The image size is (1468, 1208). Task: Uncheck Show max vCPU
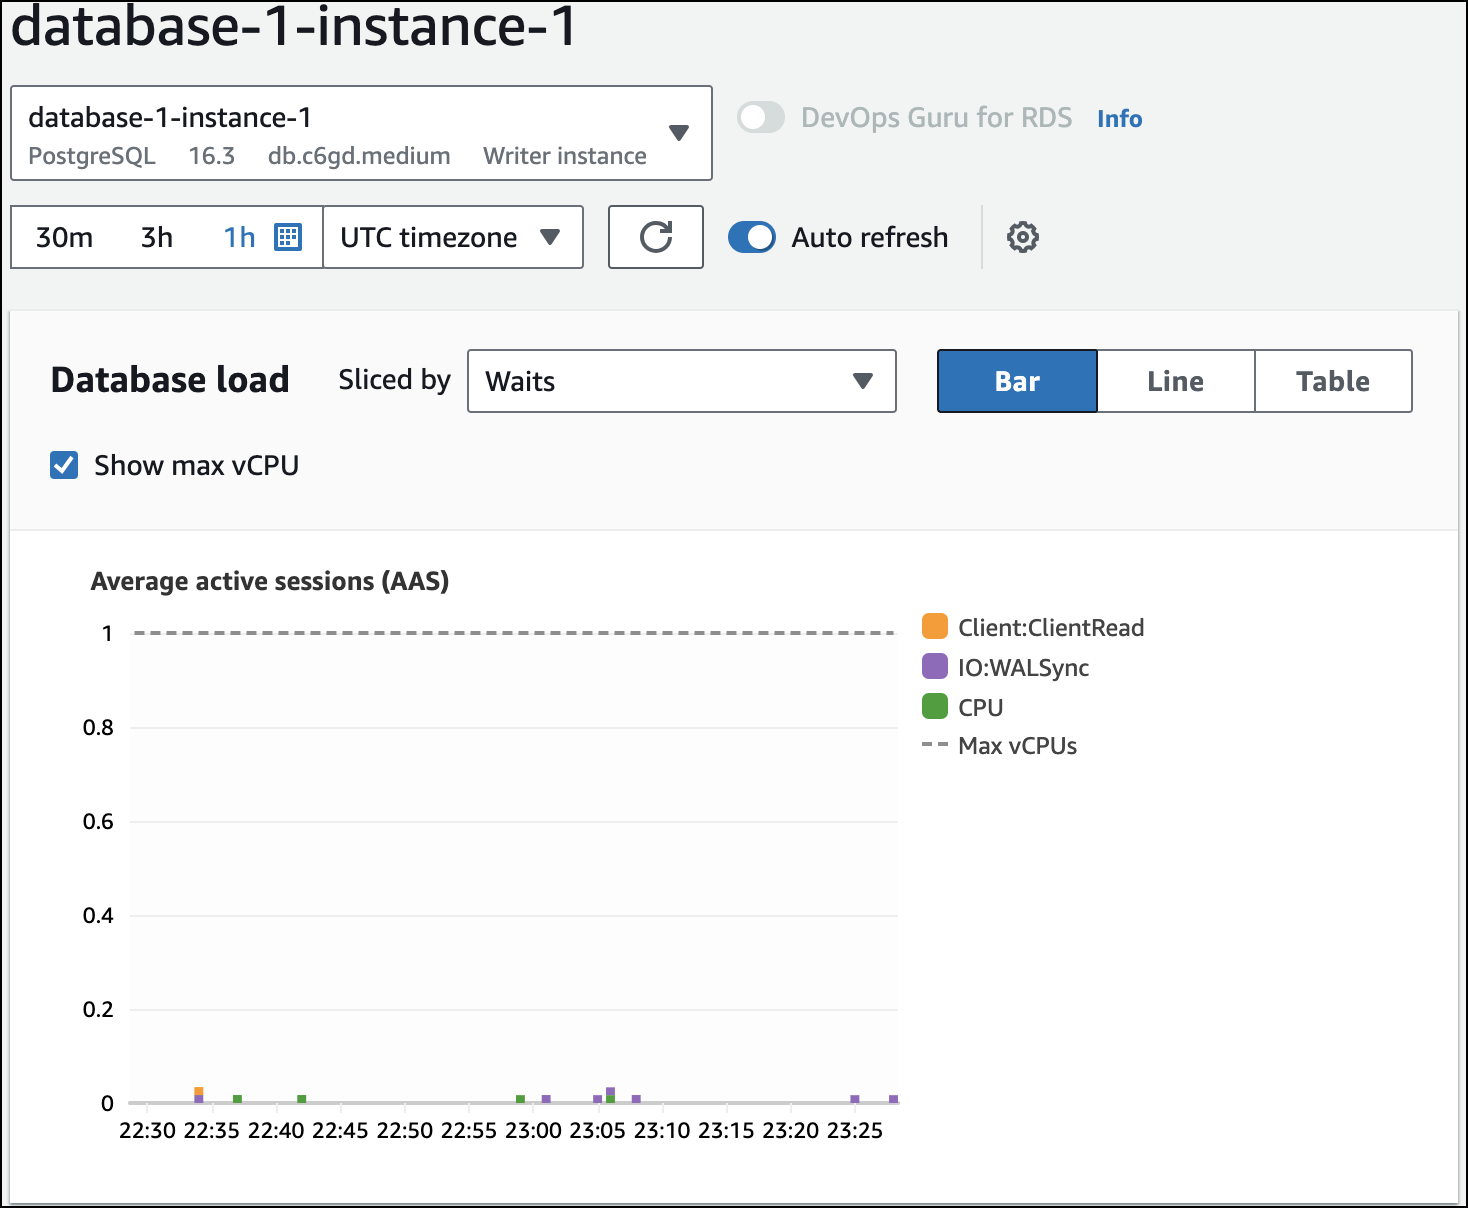point(63,464)
